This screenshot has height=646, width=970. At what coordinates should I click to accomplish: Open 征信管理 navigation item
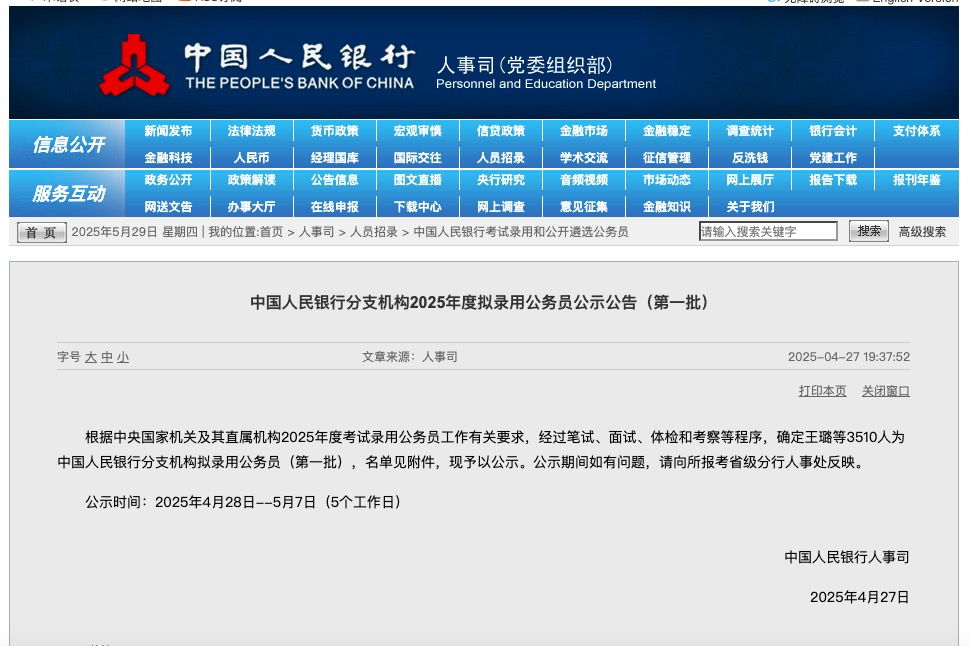(667, 158)
